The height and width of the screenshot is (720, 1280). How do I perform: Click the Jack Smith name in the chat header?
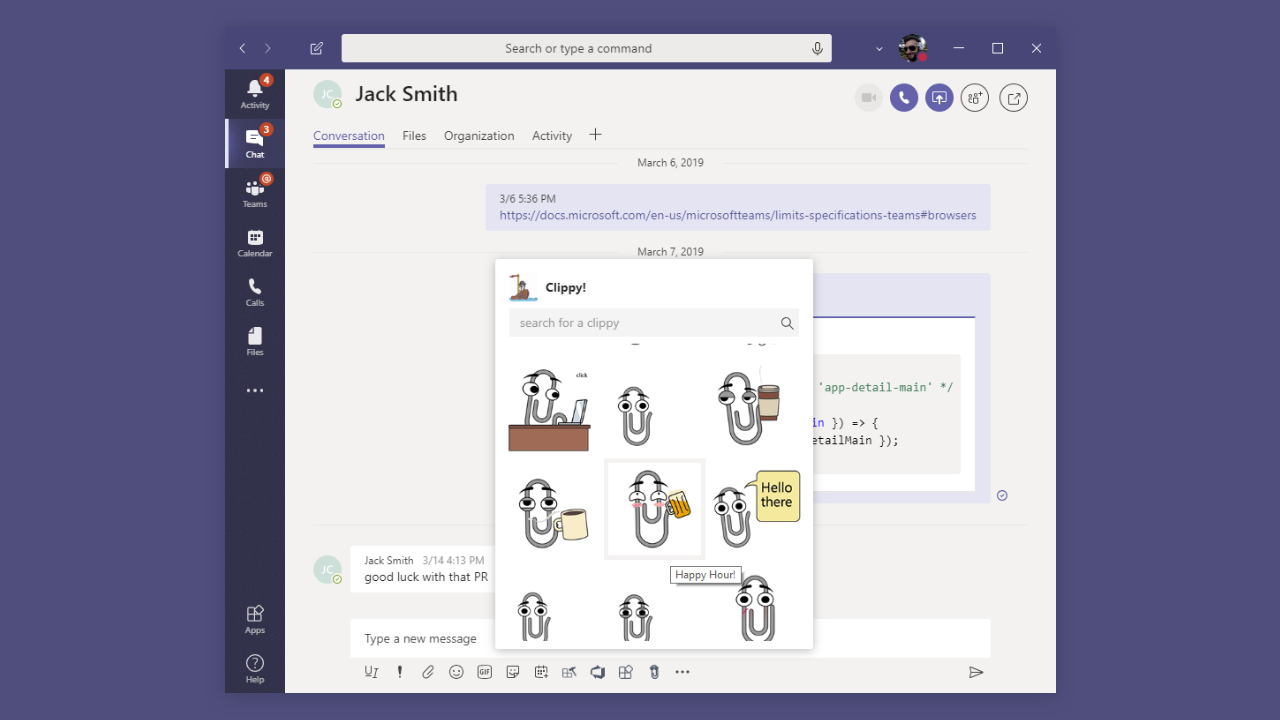407,94
